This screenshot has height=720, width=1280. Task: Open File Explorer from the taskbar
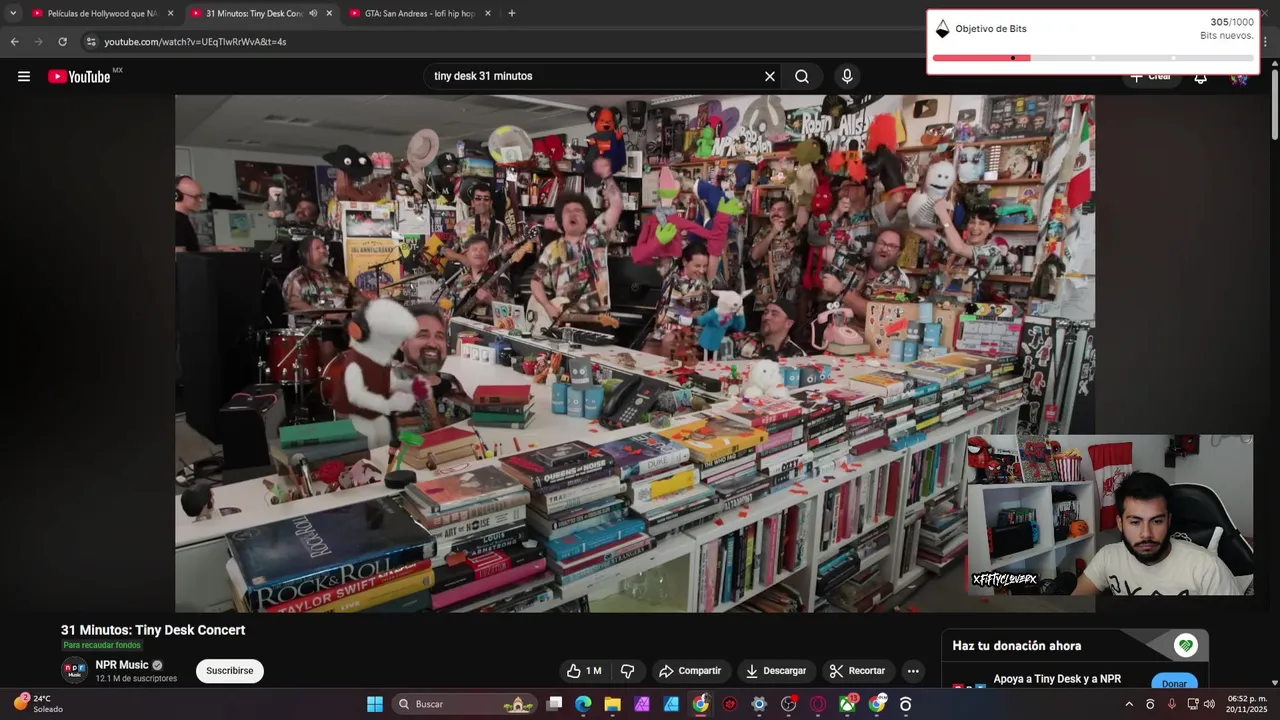(x=612, y=704)
